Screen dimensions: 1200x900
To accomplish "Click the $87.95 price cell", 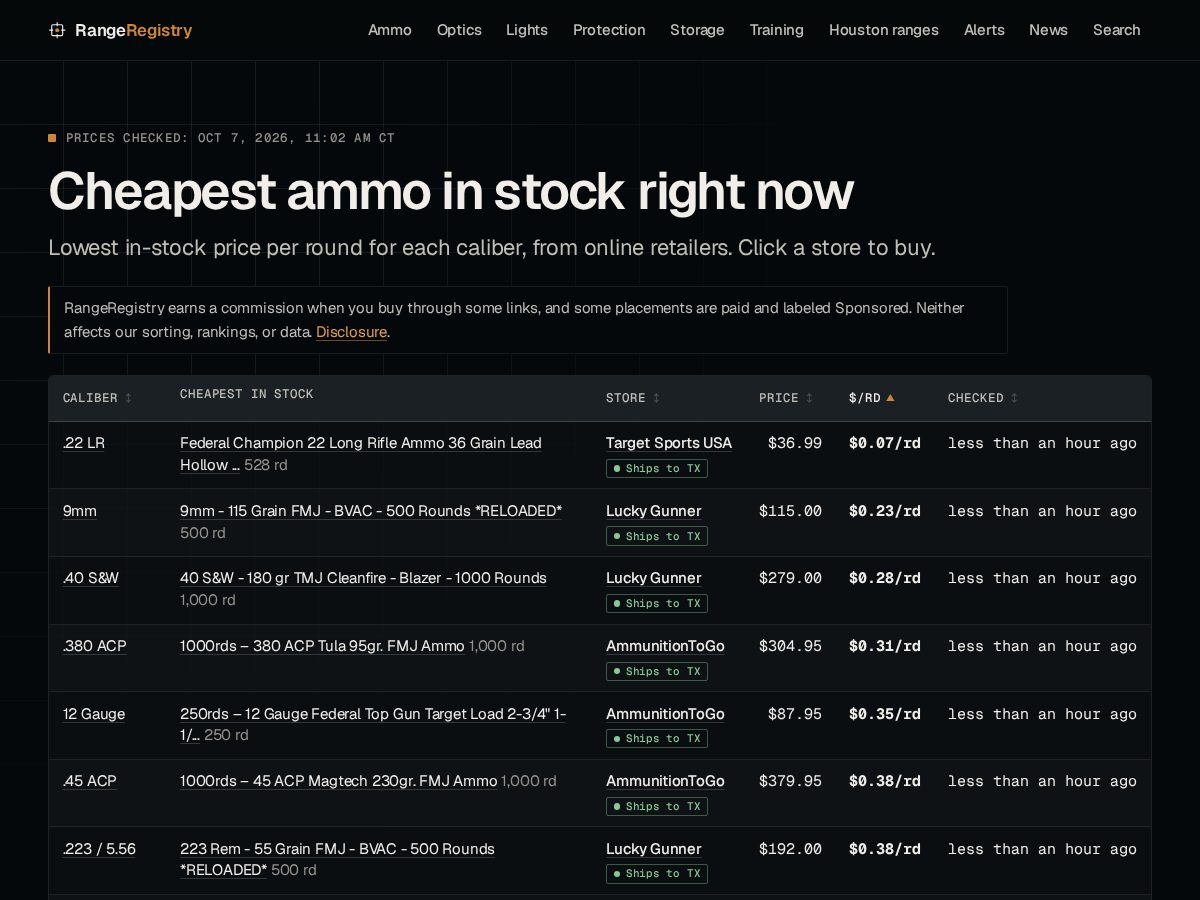I will coord(795,714).
